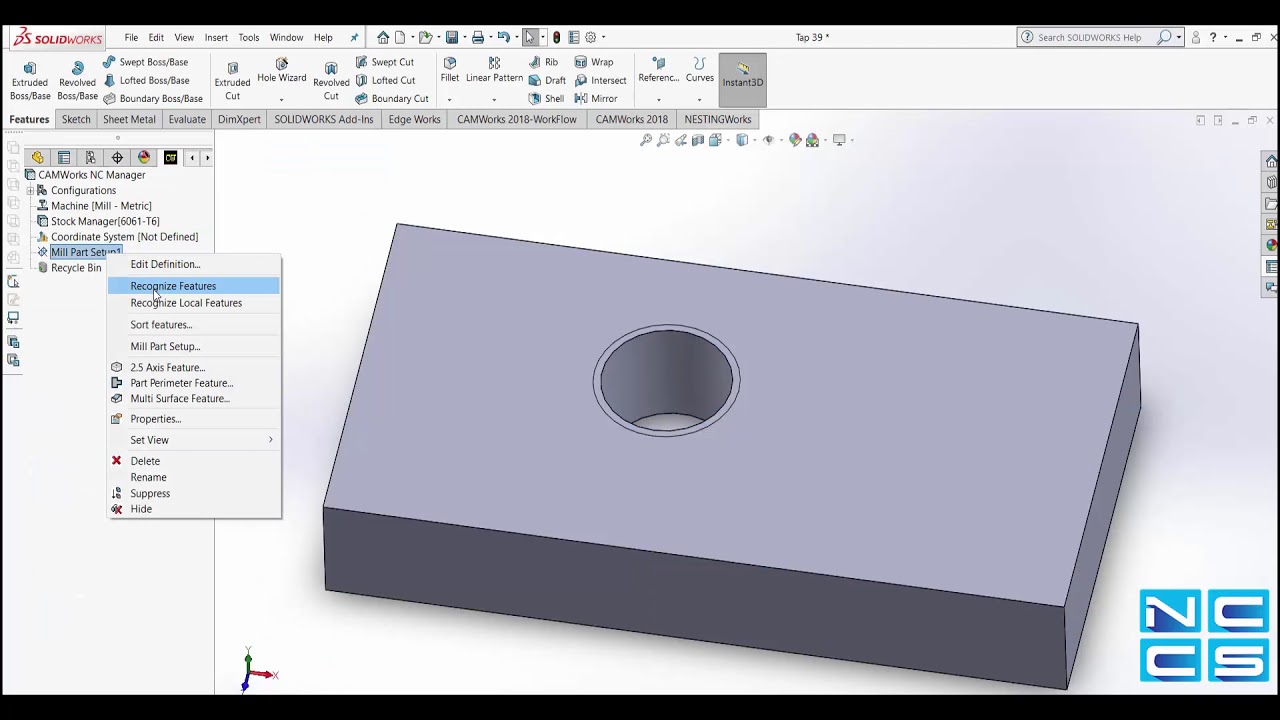This screenshot has width=1280, height=720.
Task: Select Coordinate System [Not Defined] item
Action: (117, 237)
